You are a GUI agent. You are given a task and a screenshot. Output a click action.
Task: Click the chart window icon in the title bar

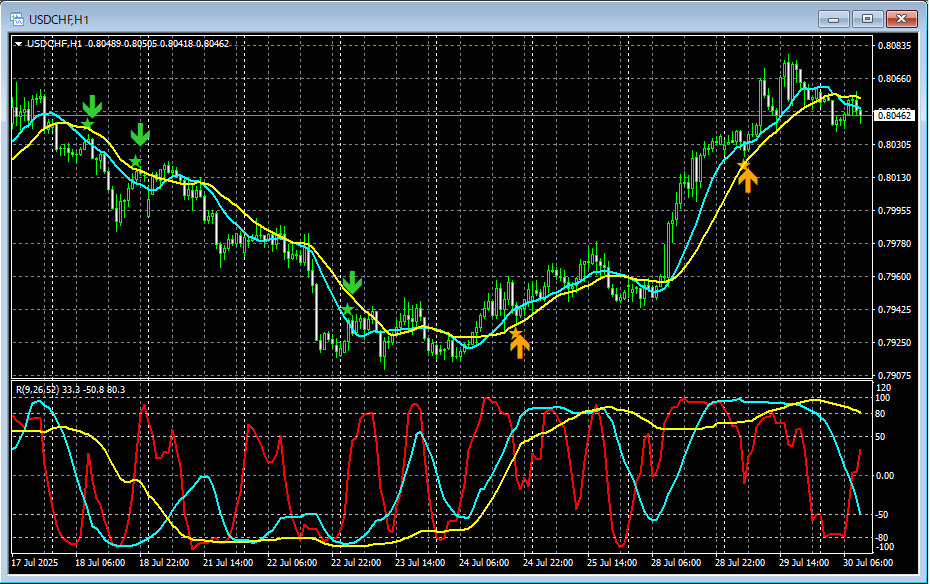17,18
